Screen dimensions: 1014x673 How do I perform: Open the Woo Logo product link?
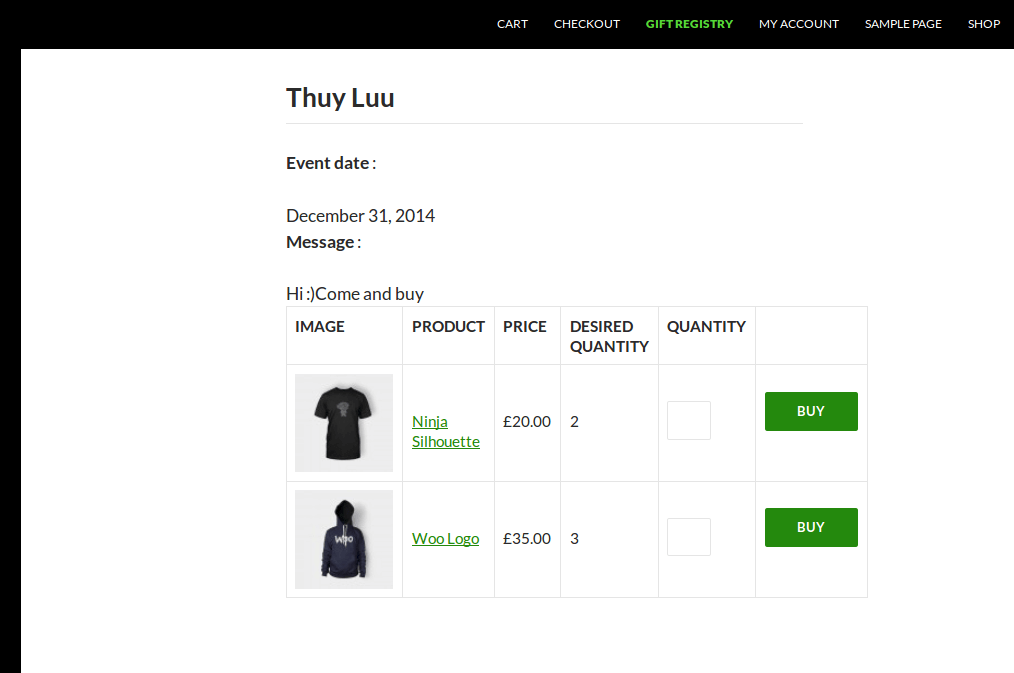(x=445, y=539)
